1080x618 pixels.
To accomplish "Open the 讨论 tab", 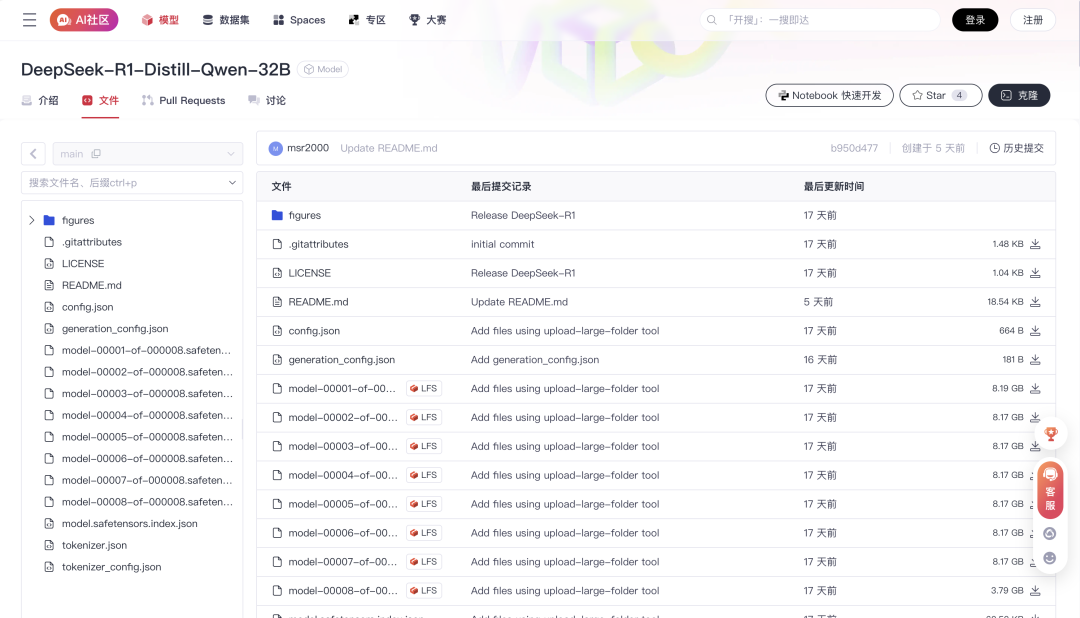I will [267, 101].
